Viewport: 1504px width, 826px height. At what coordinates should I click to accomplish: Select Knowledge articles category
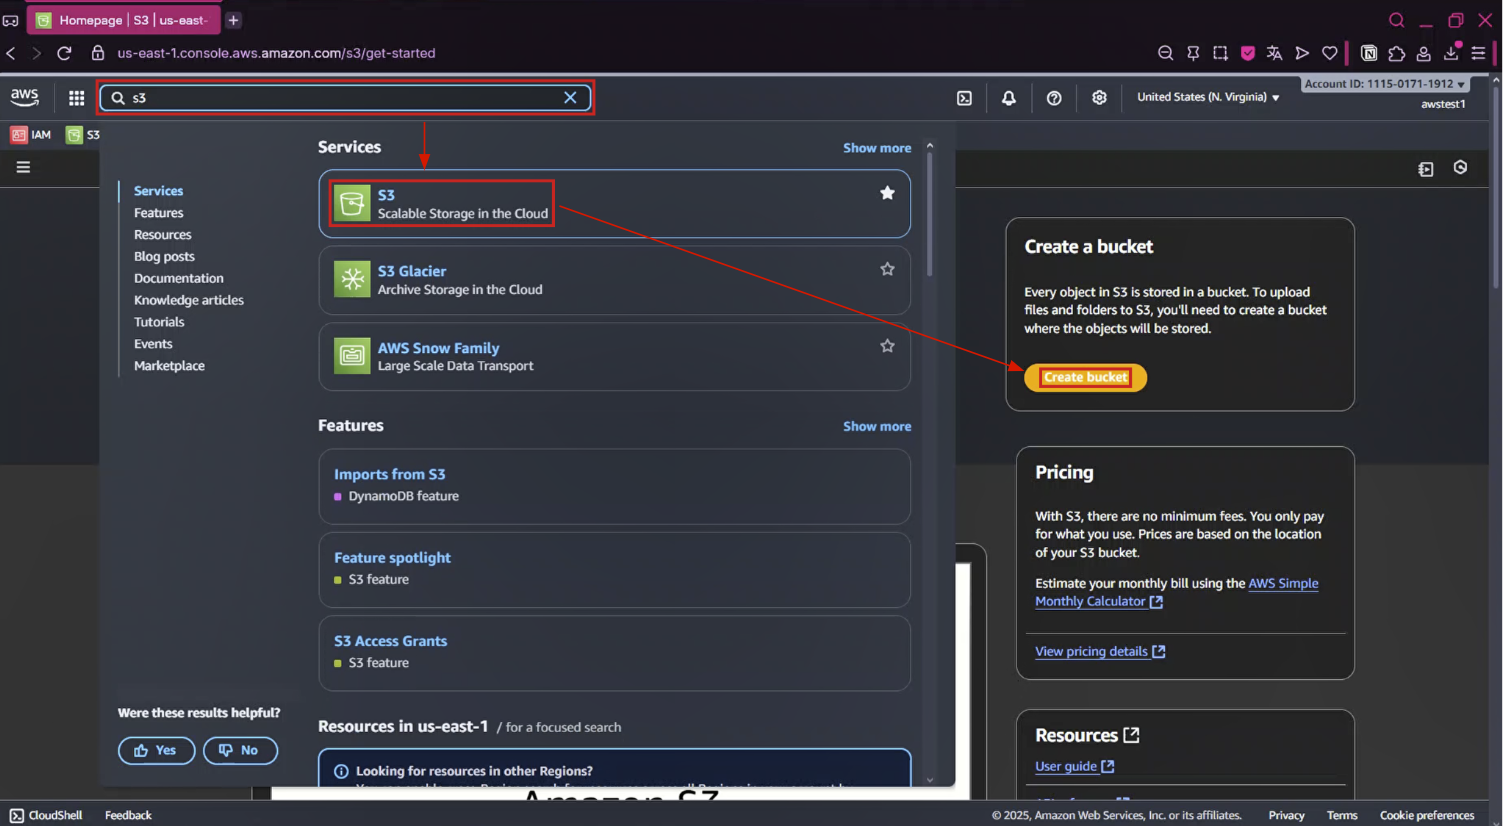pyautogui.click(x=188, y=300)
